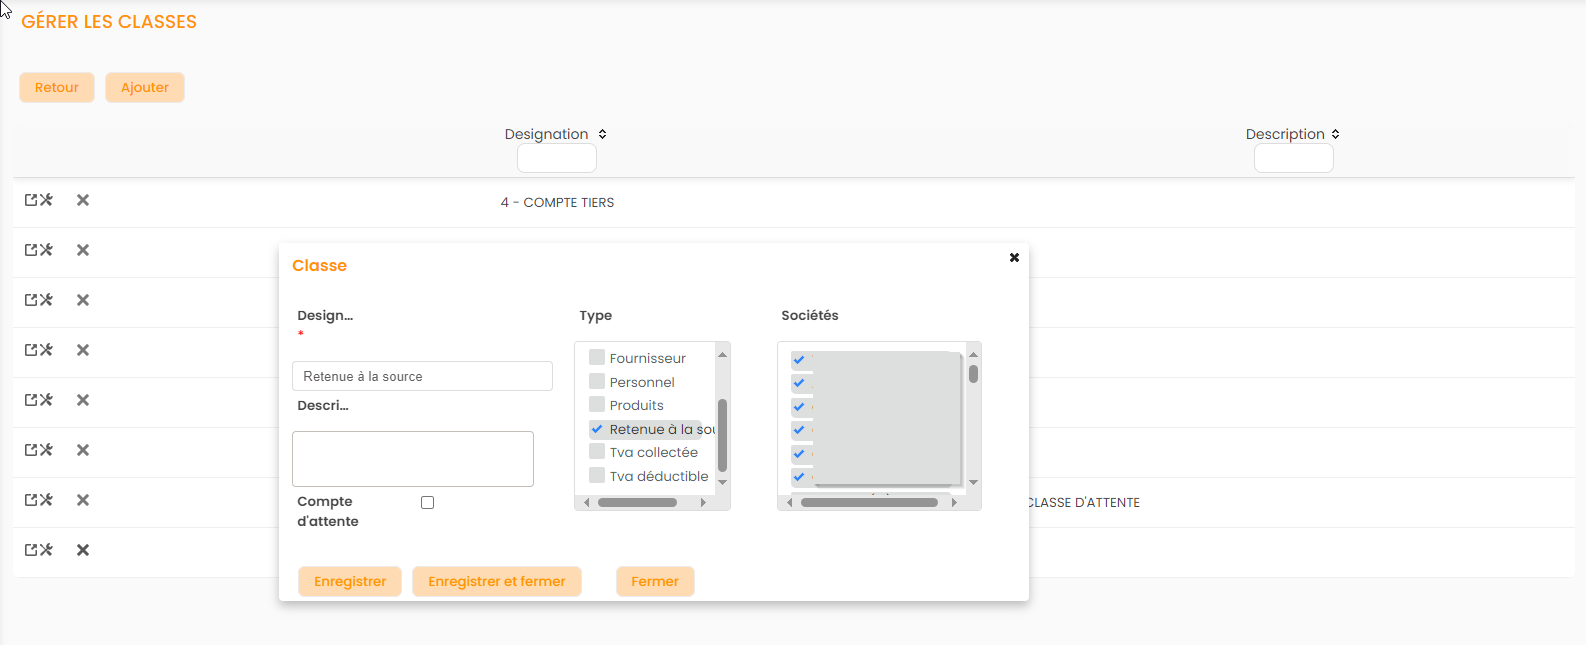
Task: Click the Enregistrer button
Action: pos(349,581)
